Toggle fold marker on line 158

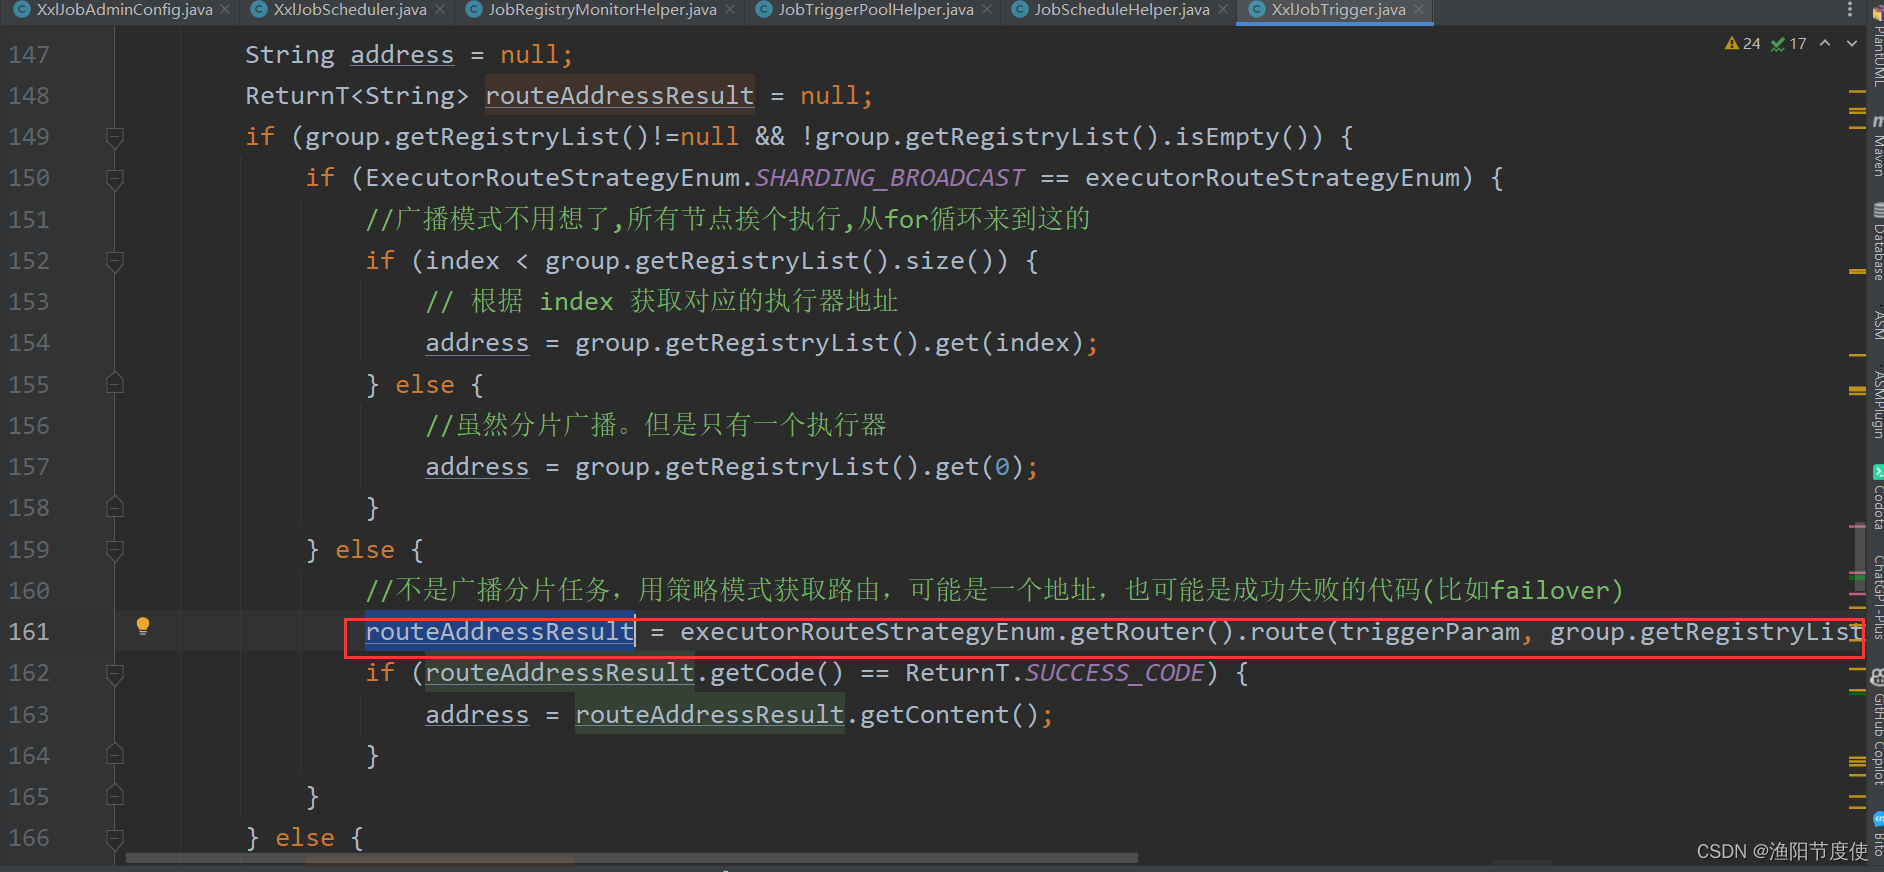tap(115, 508)
